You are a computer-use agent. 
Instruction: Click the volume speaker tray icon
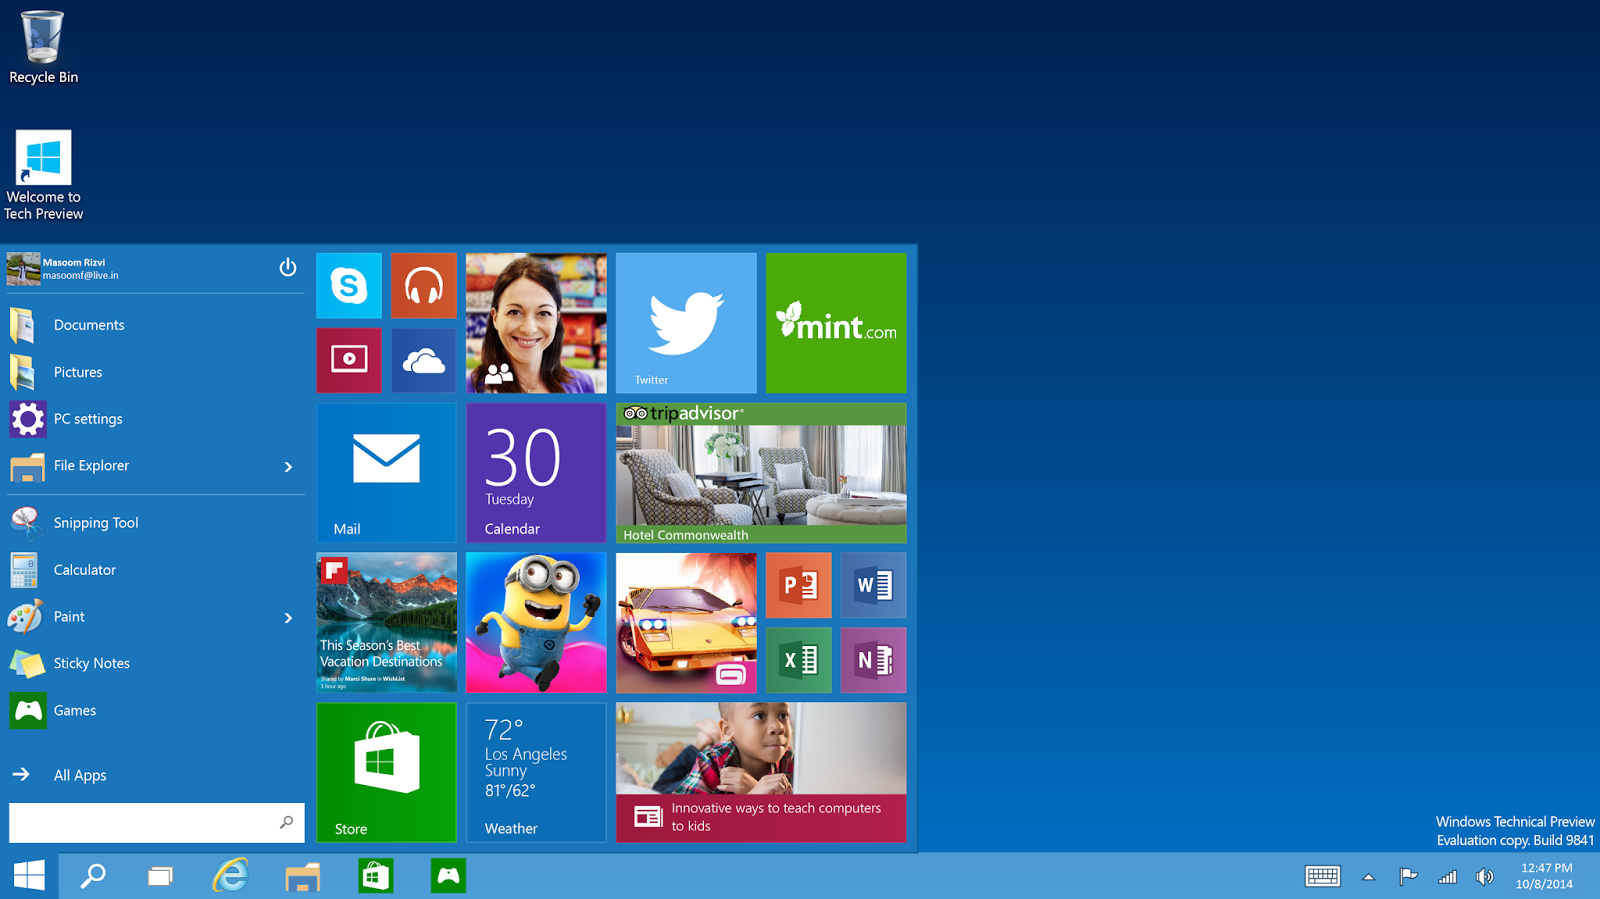pyautogui.click(x=1485, y=877)
